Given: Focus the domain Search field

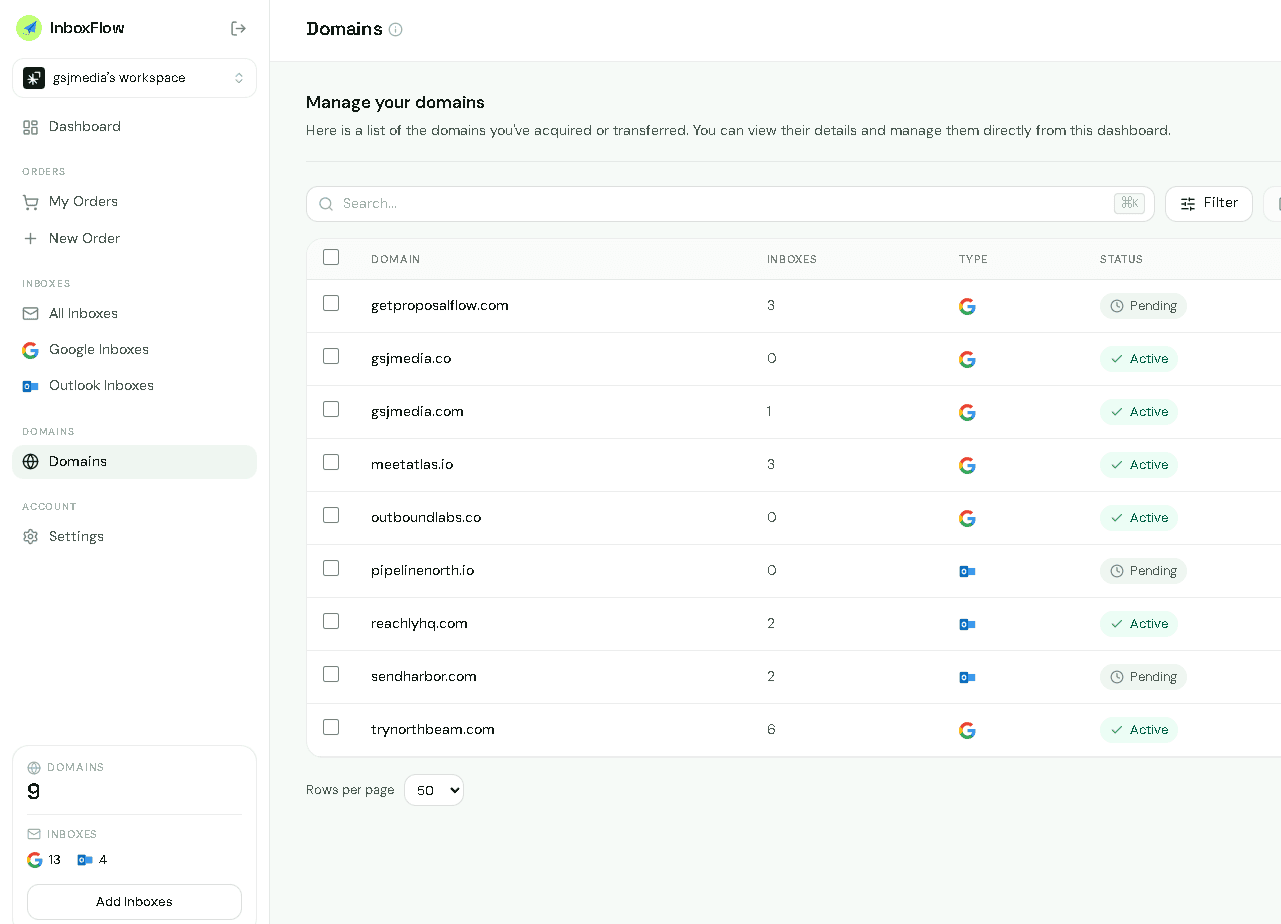Looking at the screenshot, I should [730, 204].
